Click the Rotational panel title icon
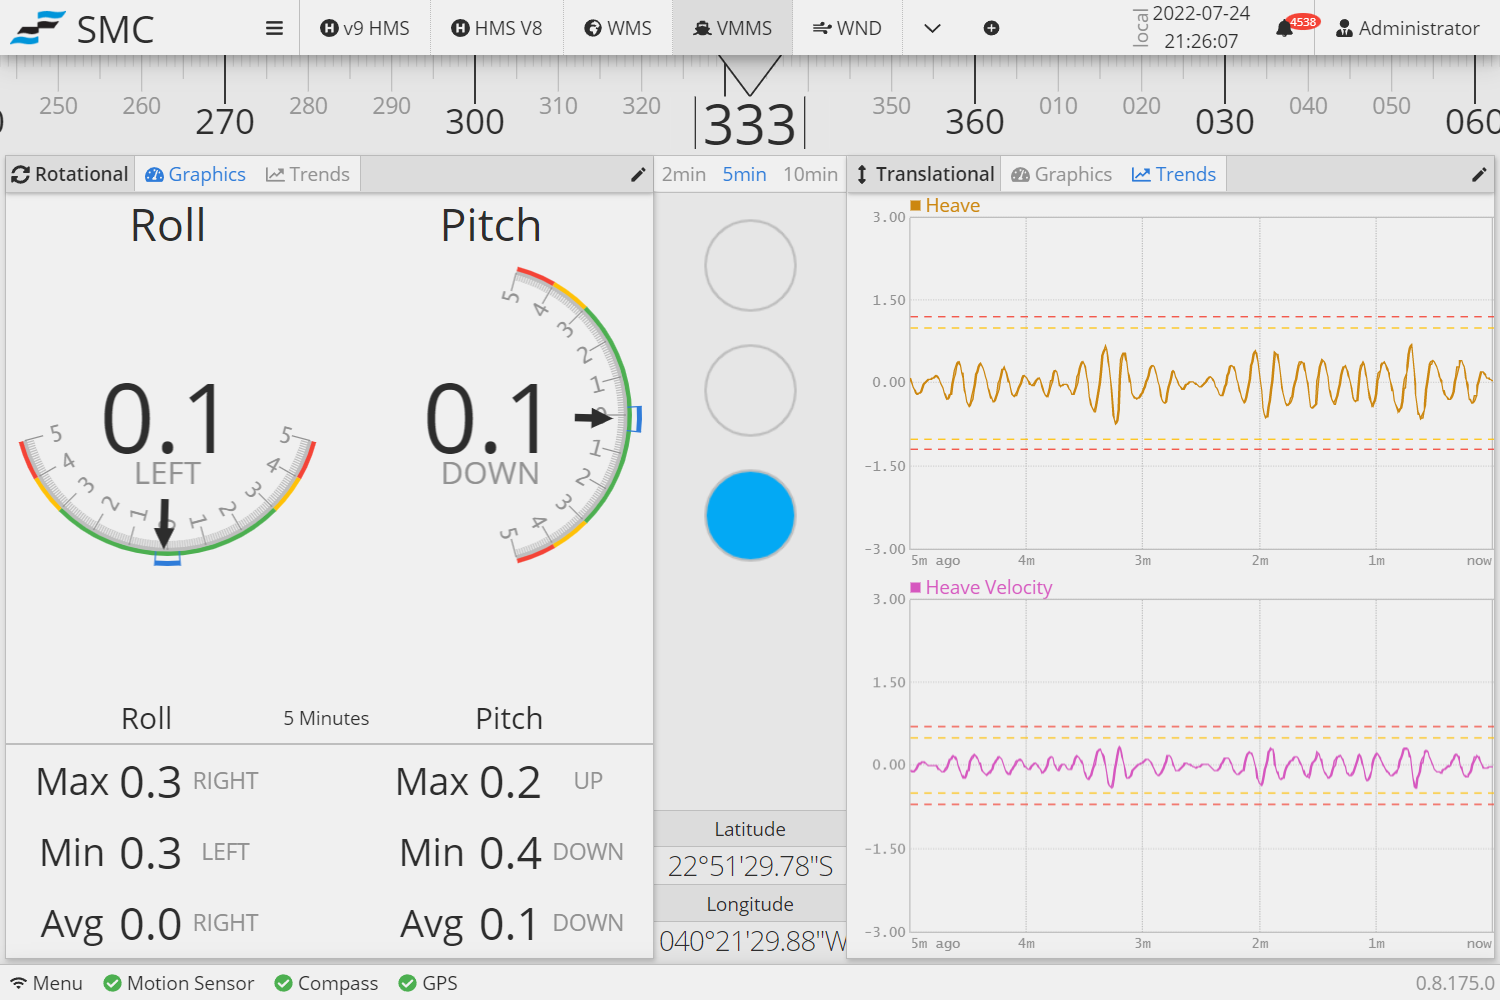 pos(20,175)
